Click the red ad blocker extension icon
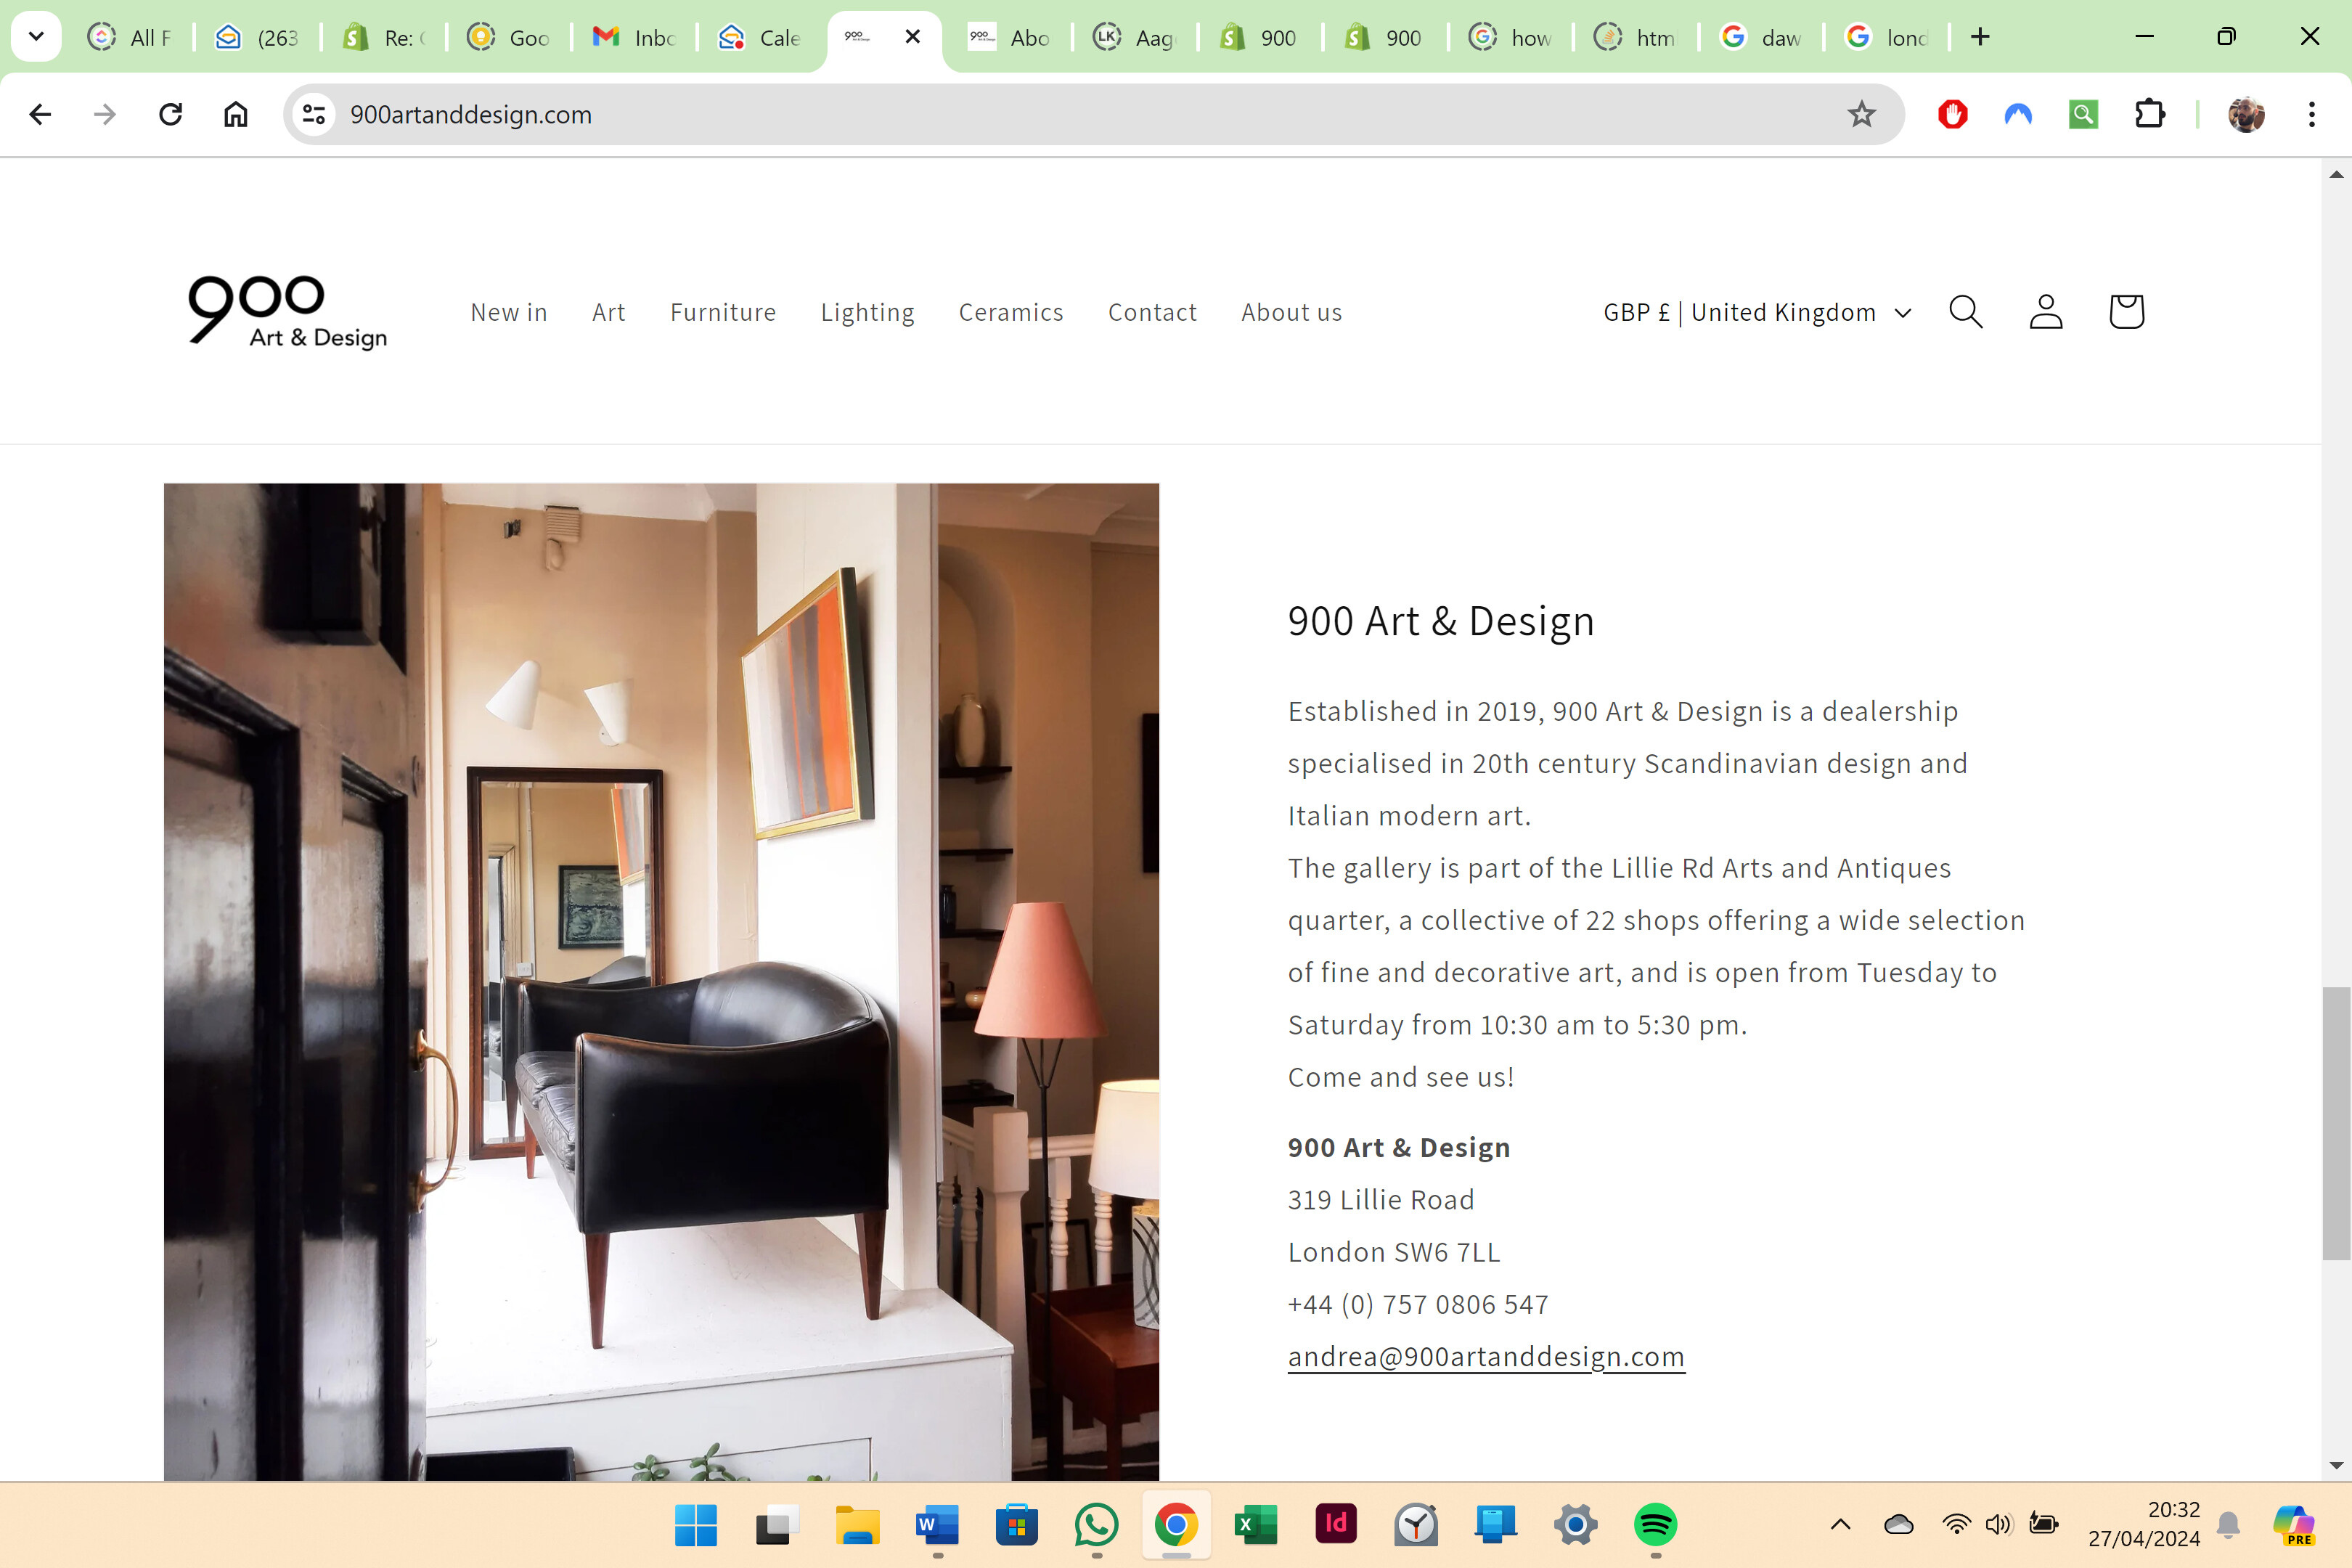The height and width of the screenshot is (1568, 2352). [1952, 115]
